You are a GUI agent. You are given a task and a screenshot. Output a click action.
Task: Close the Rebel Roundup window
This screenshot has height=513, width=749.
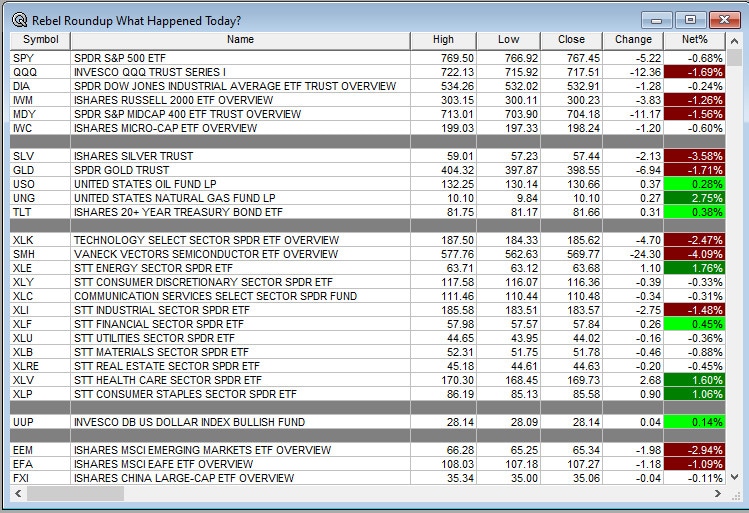(725, 20)
